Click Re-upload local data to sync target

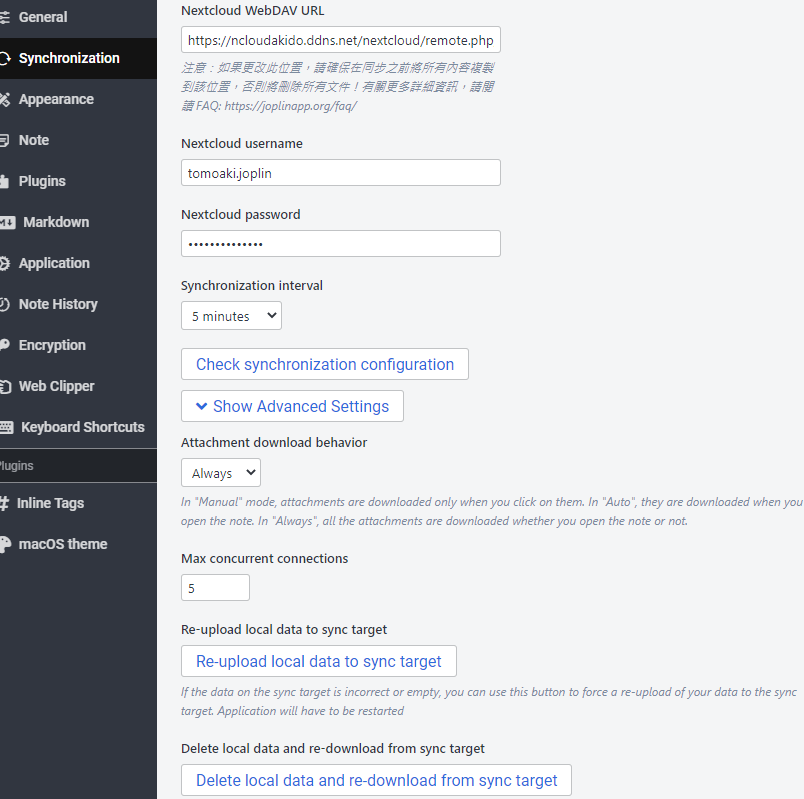point(318,661)
